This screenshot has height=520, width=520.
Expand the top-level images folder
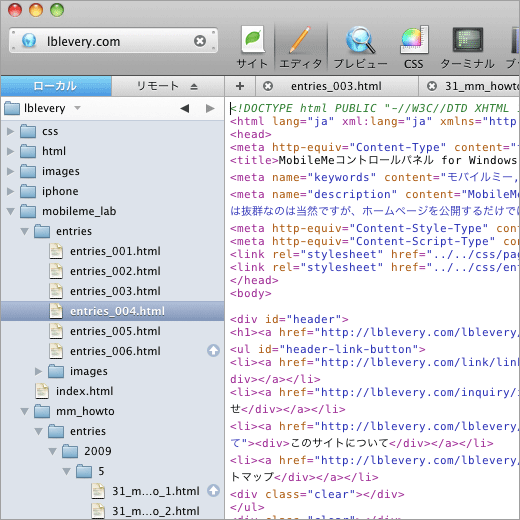11,171
